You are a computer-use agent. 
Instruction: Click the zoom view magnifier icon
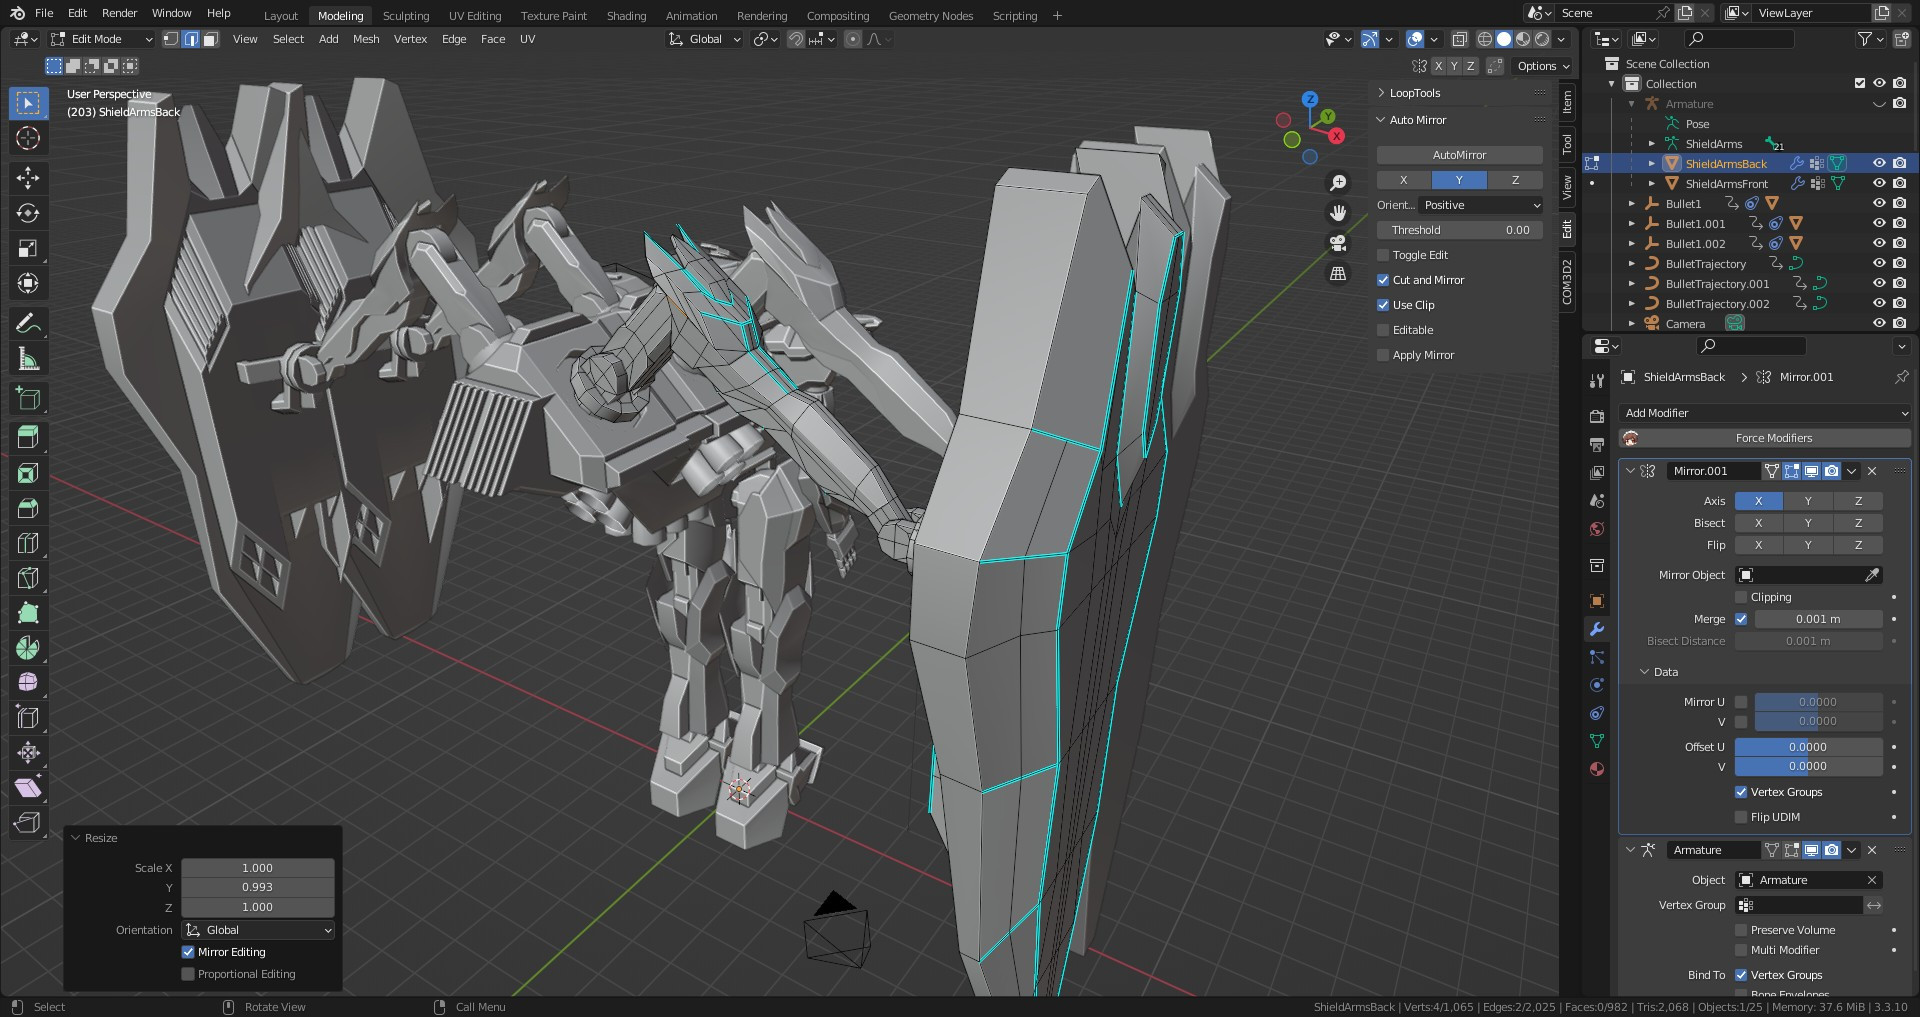(1338, 183)
